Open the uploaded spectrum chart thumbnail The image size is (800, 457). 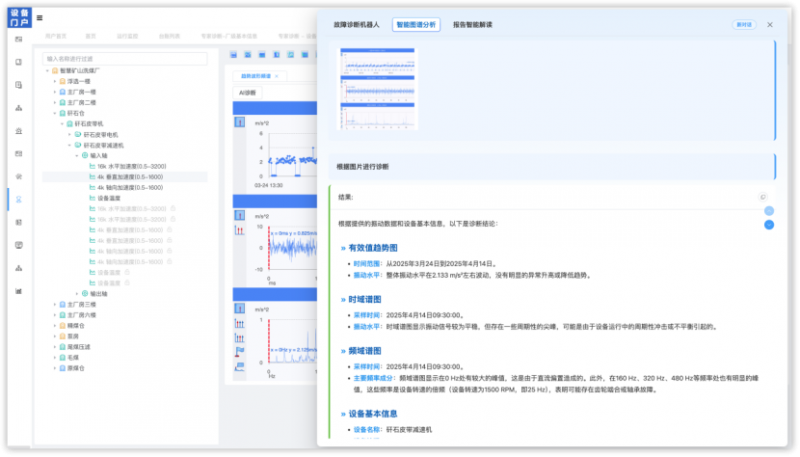point(378,89)
